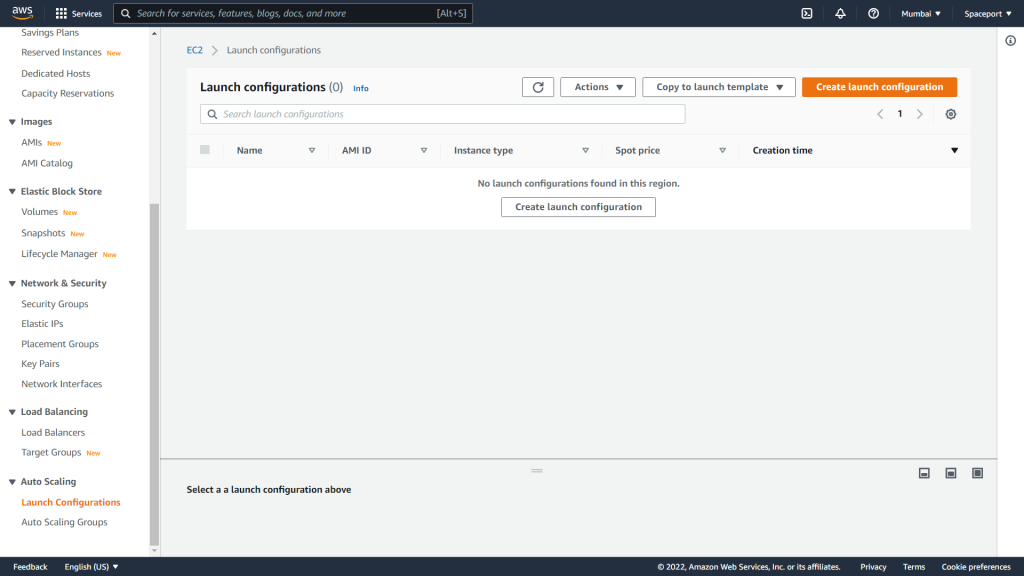Open the info panel icon on right edge
This screenshot has height=576, width=1024.
click(x=1010, y=40)
